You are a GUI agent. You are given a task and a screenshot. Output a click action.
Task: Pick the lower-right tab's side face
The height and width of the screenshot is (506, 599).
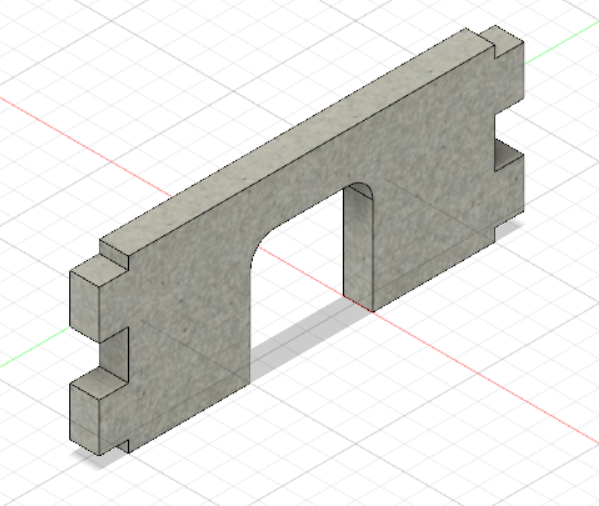point(509,191)
